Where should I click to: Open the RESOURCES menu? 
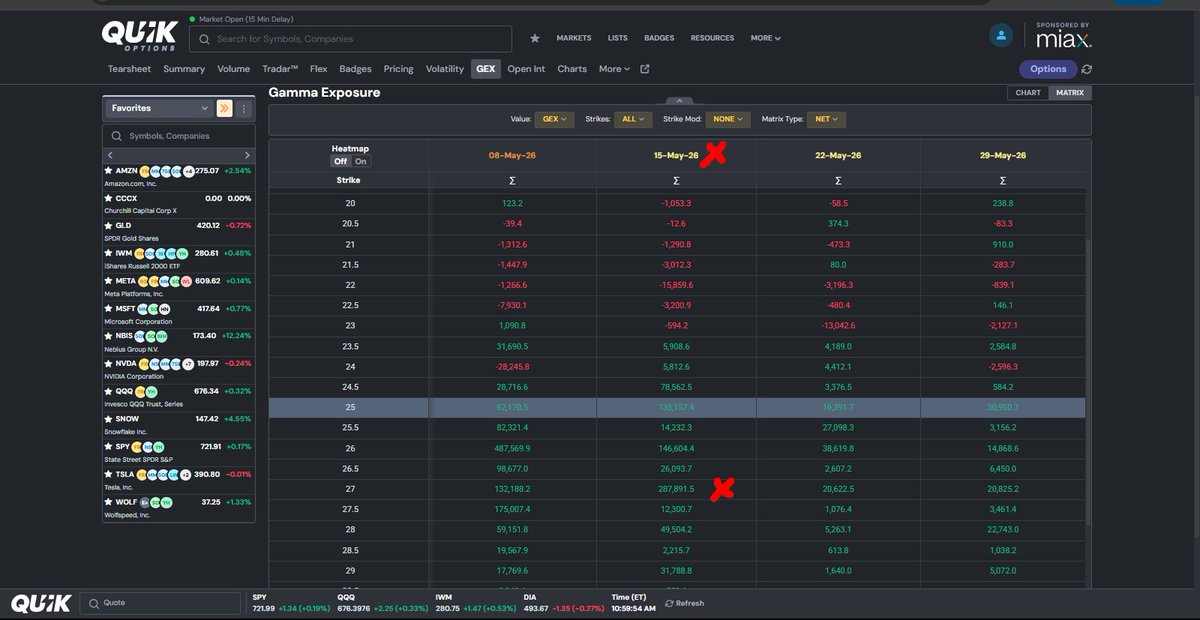click(x=712, y=38)
